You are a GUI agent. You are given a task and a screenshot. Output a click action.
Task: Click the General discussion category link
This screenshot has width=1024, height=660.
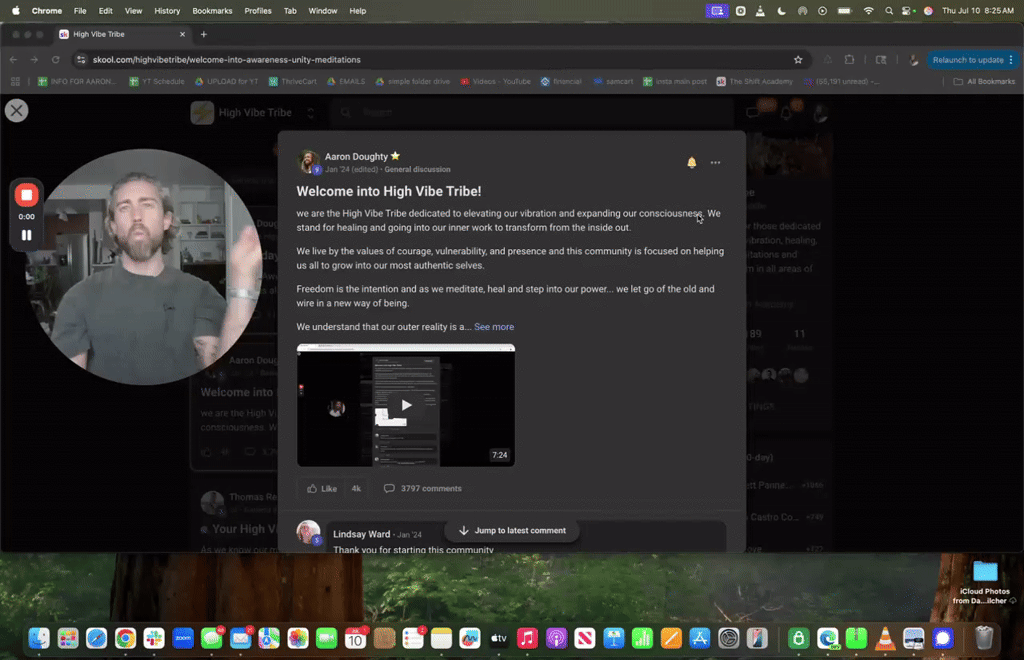click(x=417, y=169)
